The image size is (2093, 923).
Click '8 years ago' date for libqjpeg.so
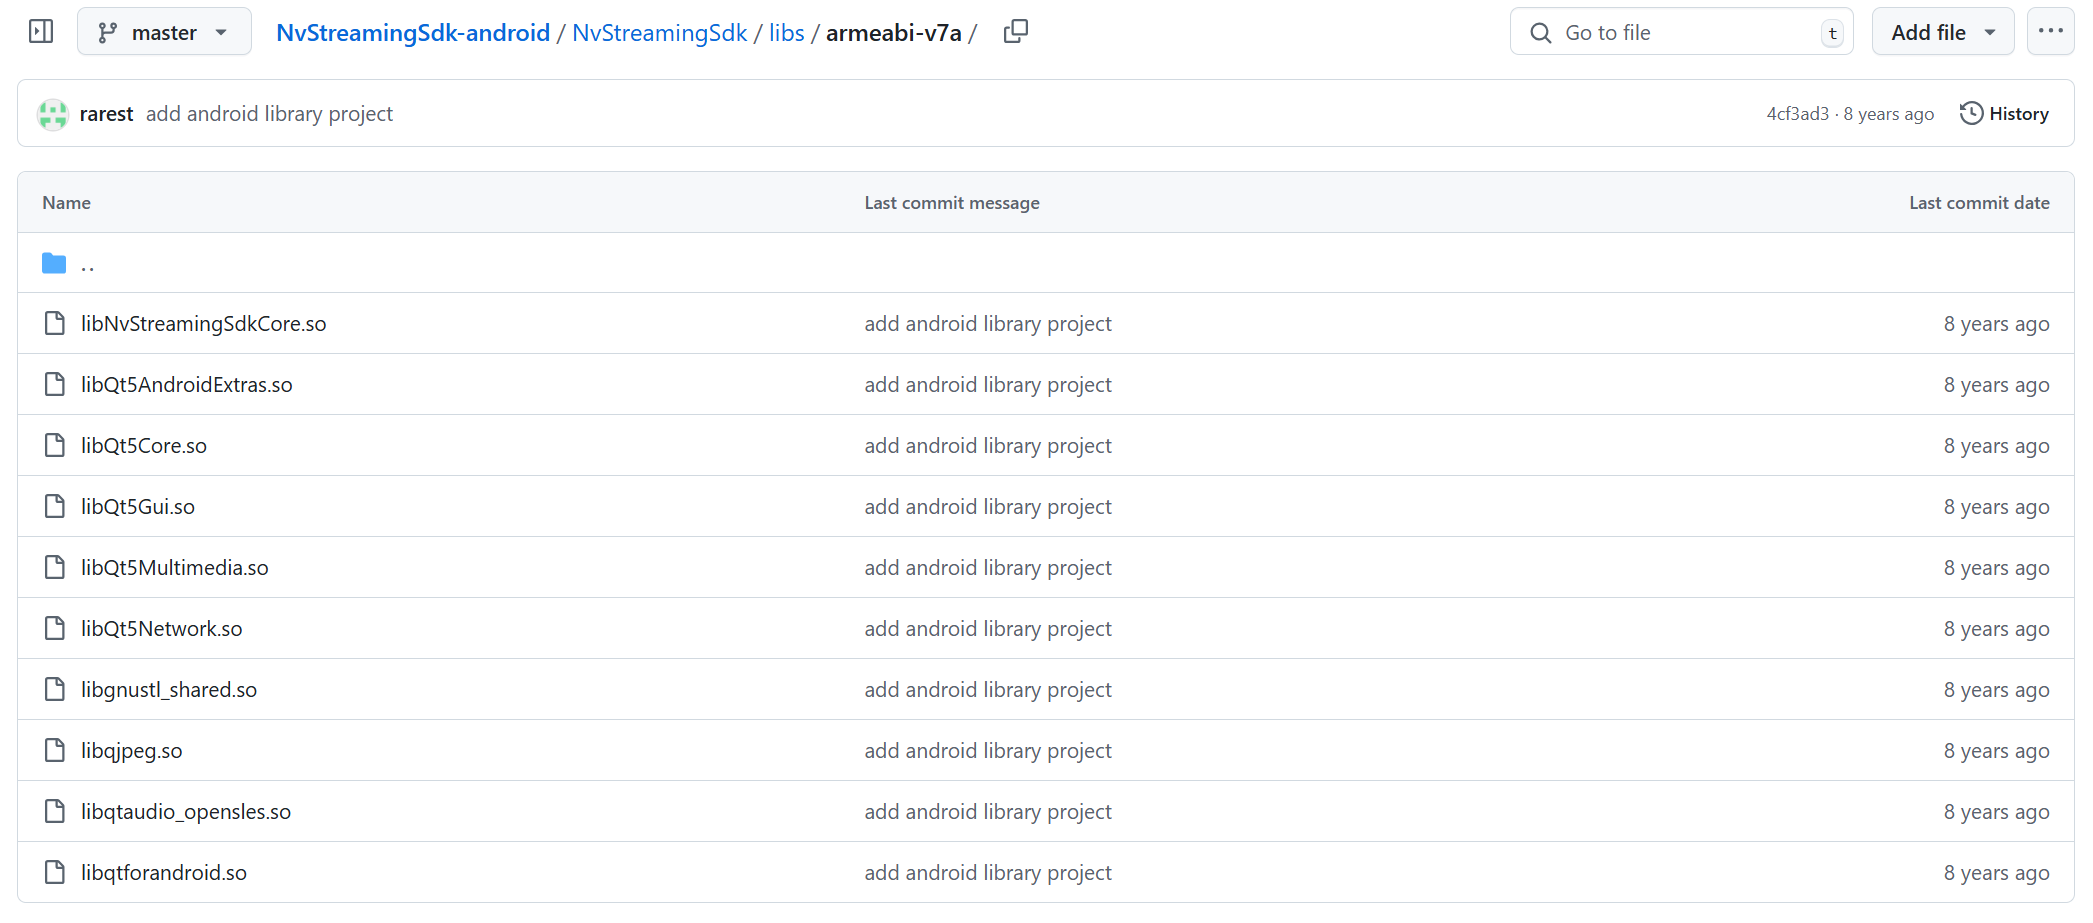pos(1996,751)
